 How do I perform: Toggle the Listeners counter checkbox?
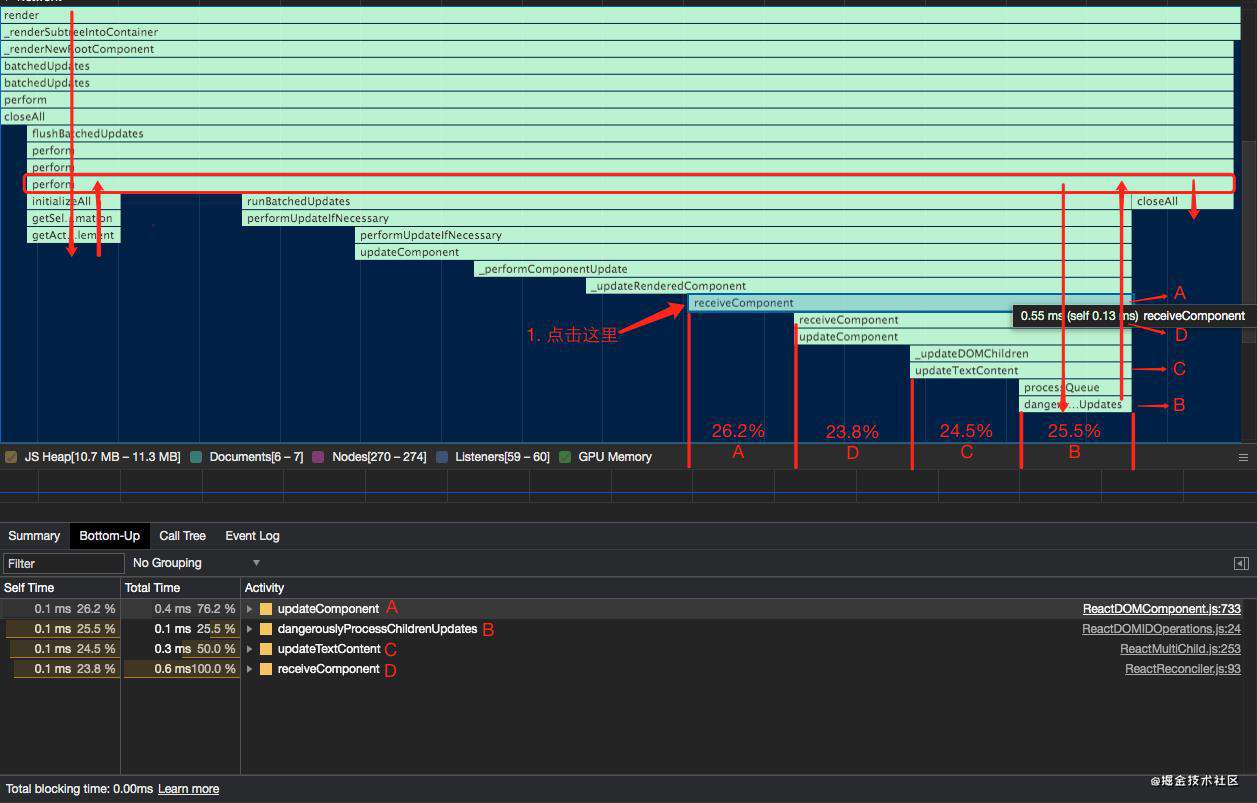point(442,457)
